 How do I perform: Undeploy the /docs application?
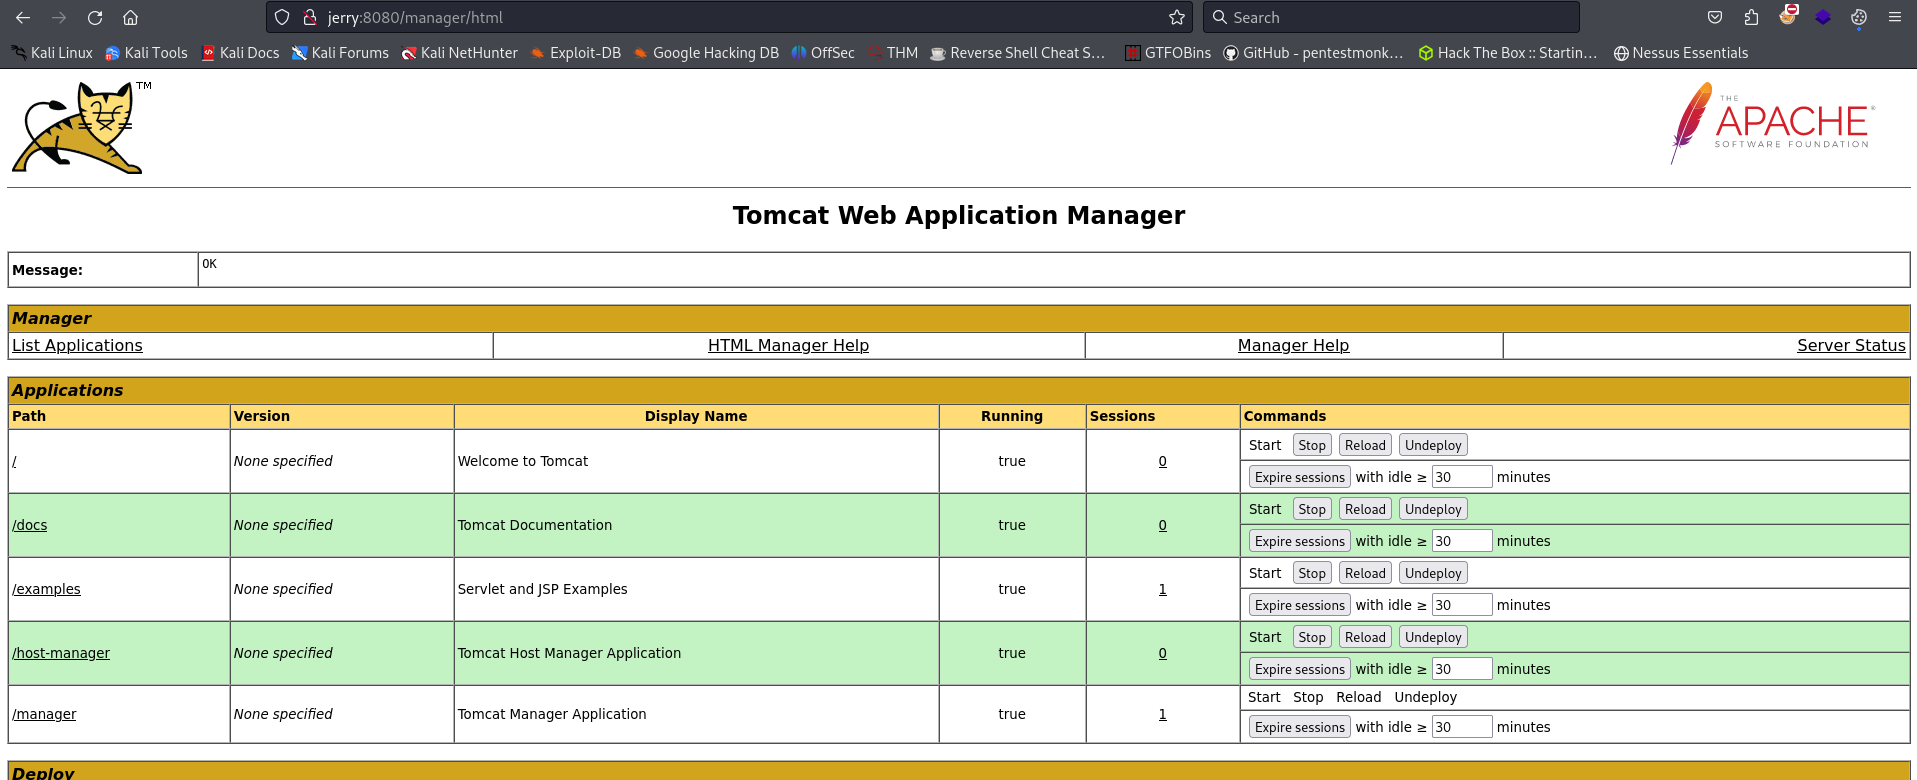[1433, 509]
